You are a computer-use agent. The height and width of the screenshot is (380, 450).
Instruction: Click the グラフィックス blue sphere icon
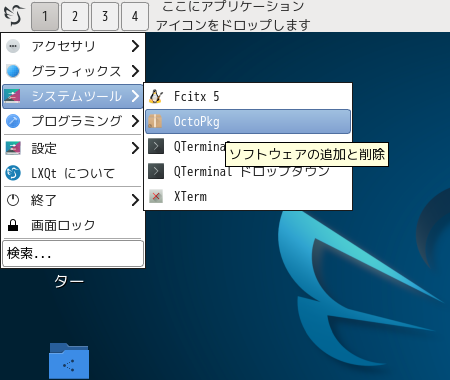tap(13, 71)
